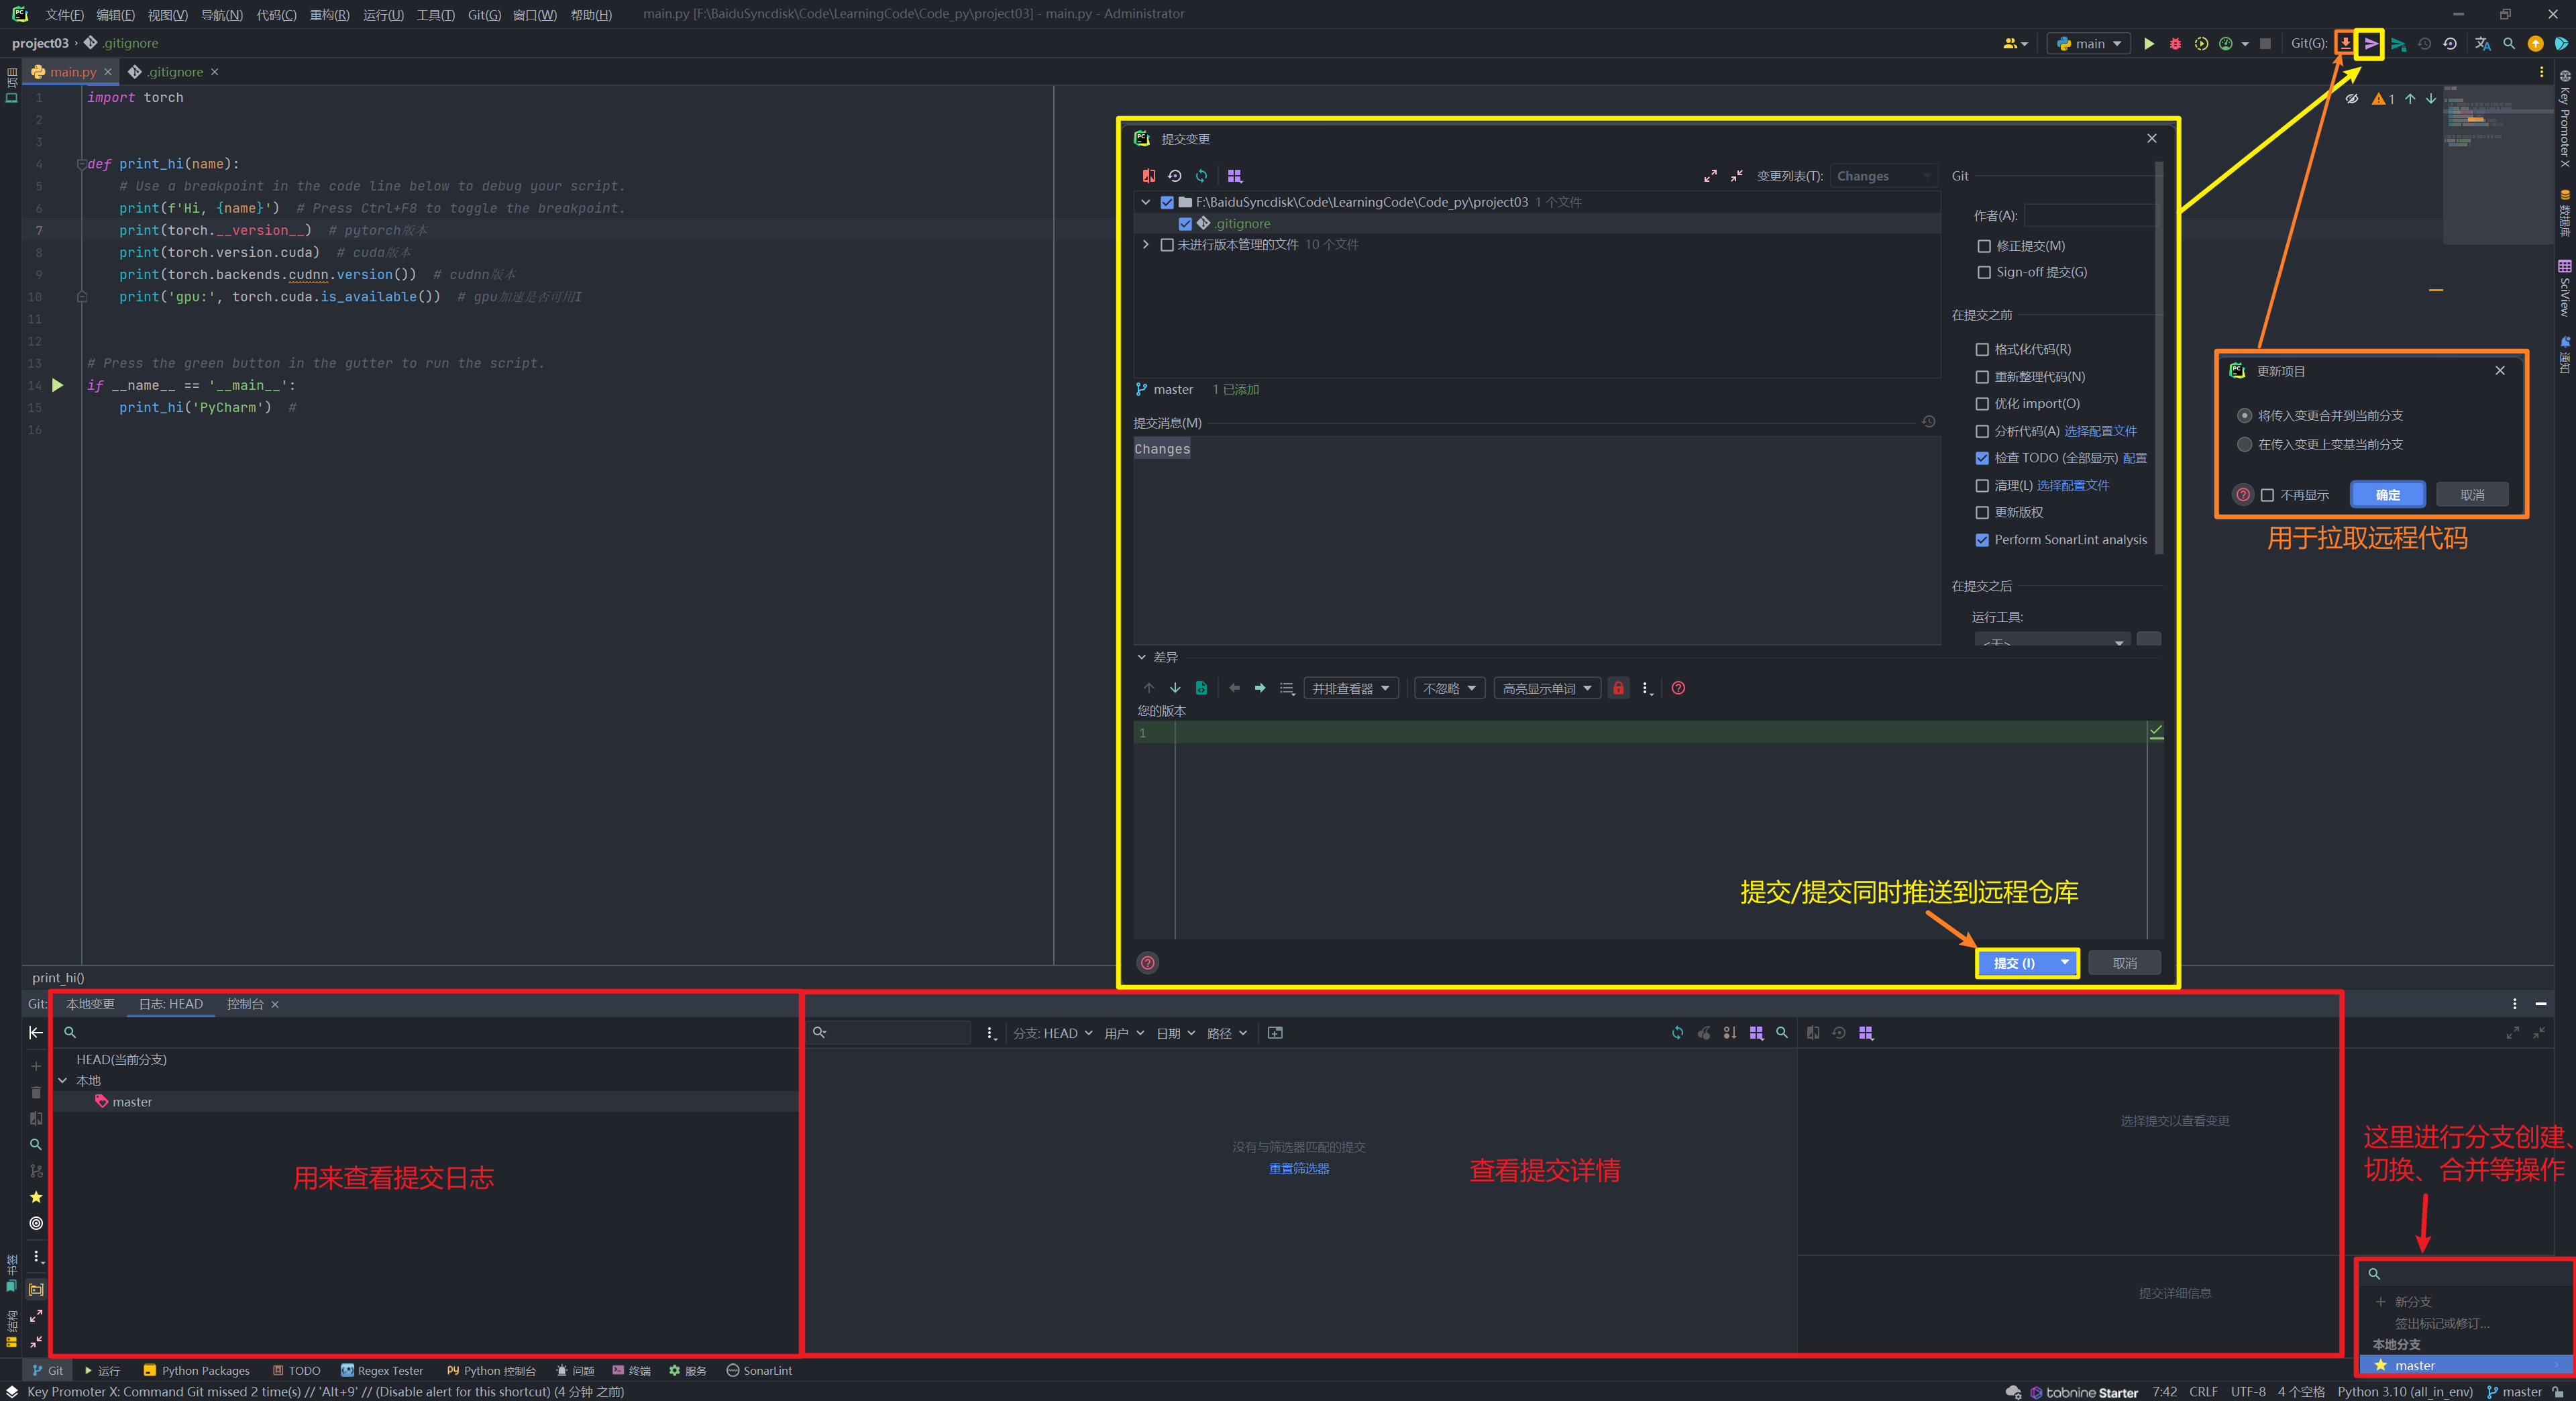Uncheck the 检查 TODO checkbox
The image size is (2576, 1401).
click(x=1982, y=458)
